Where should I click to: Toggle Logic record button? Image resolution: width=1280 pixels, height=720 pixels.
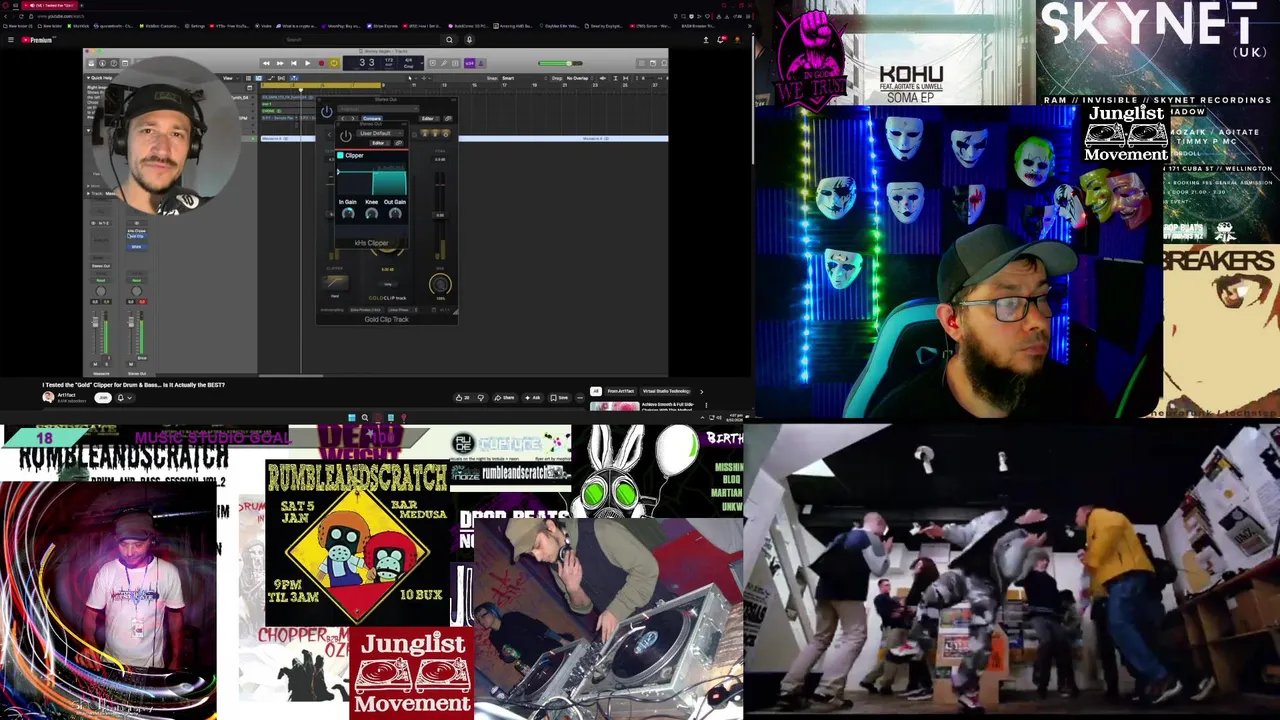[x=321, y=63]
